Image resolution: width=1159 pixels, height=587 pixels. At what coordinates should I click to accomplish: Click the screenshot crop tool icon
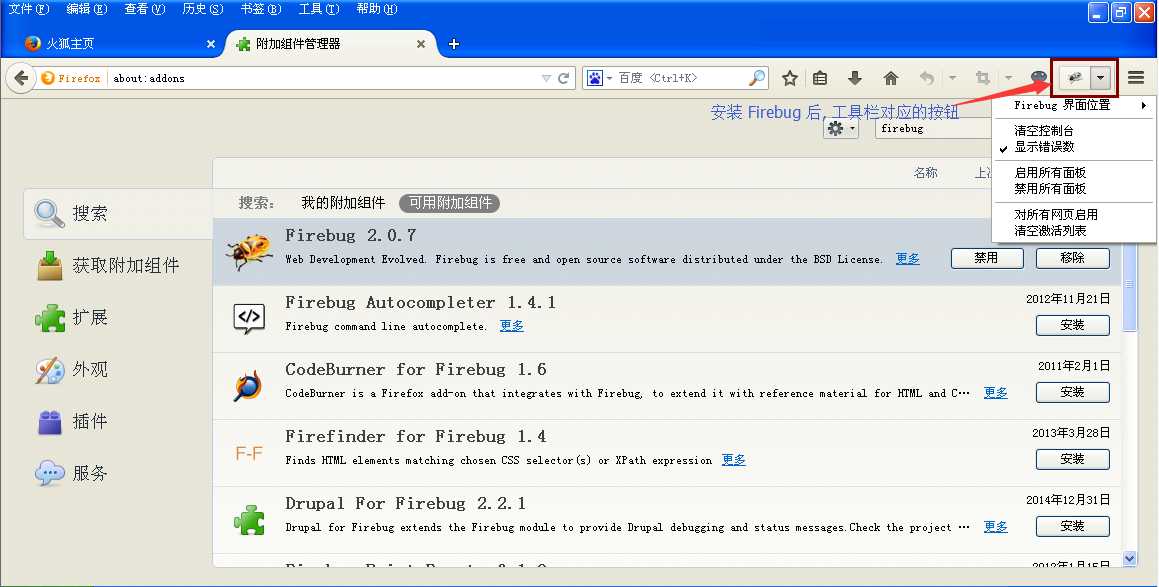tap(982, 78)
